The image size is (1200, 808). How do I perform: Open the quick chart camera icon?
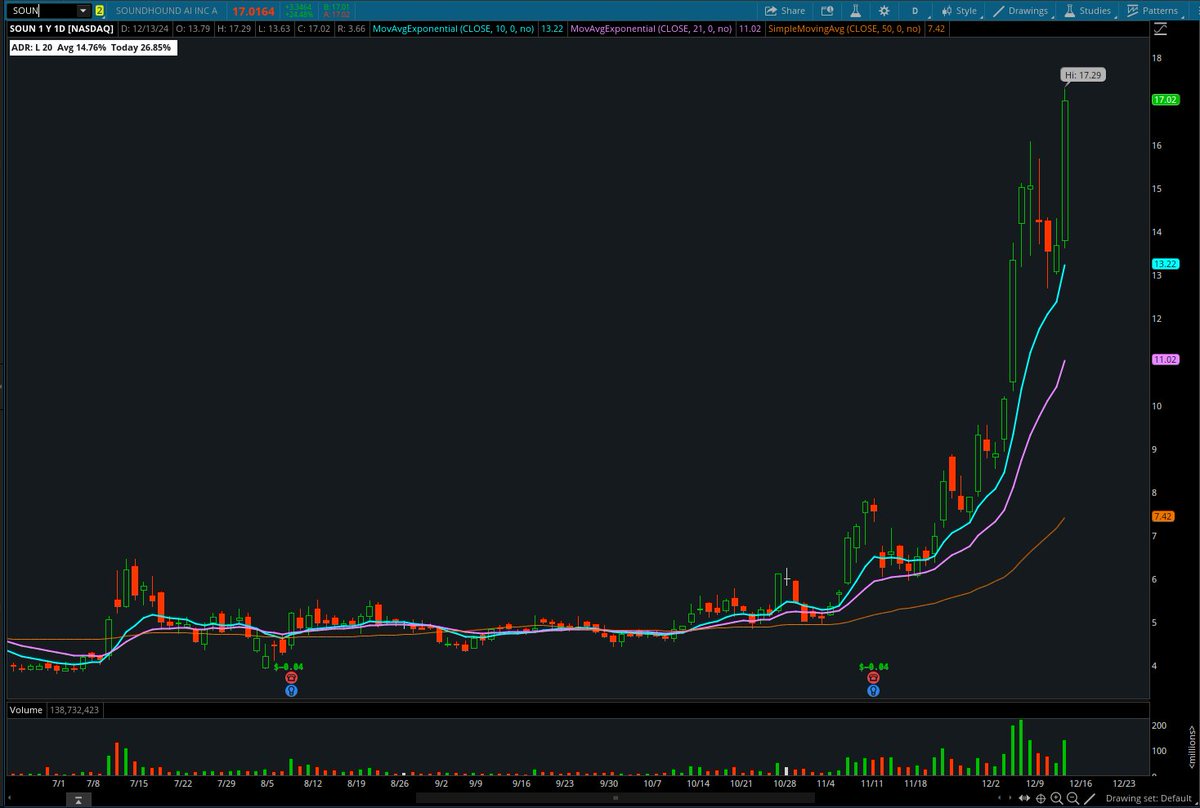[827, 11]
